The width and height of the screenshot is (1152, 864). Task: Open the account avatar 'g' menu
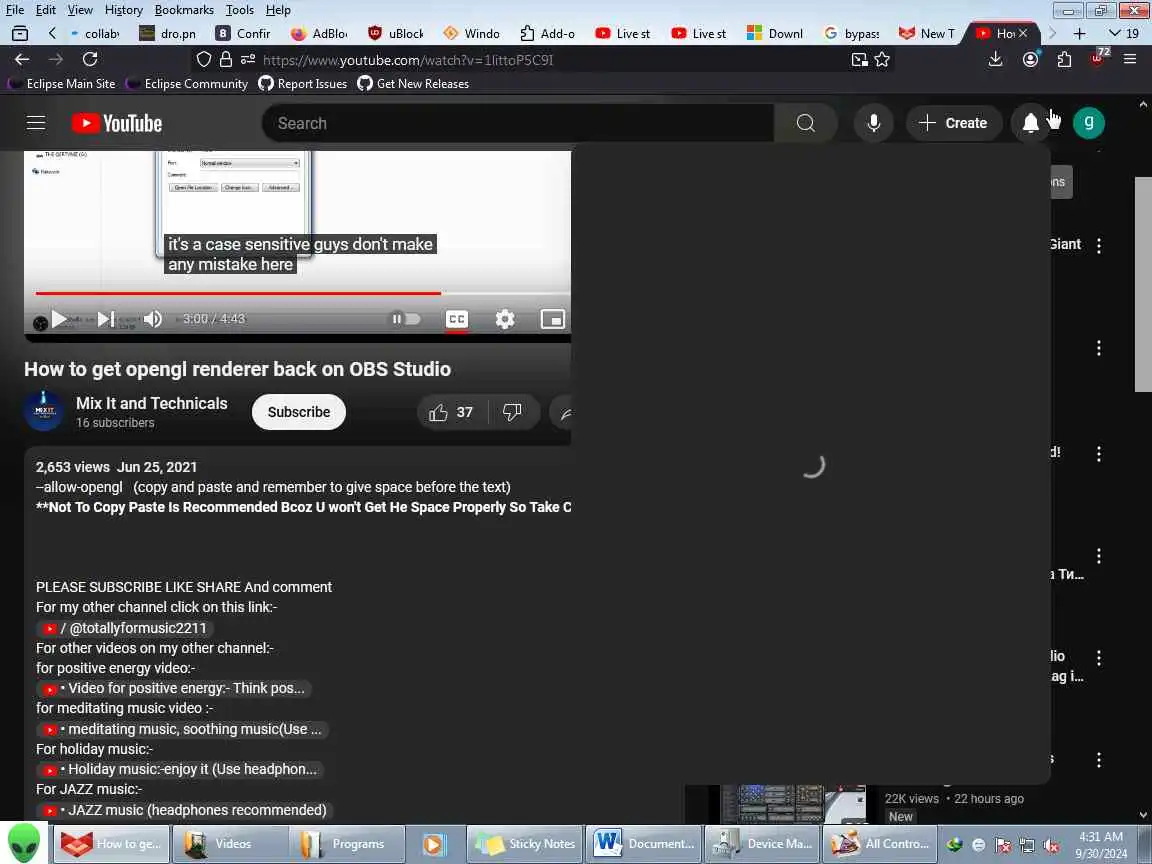pyautogui.click(x=1088, y=123)
